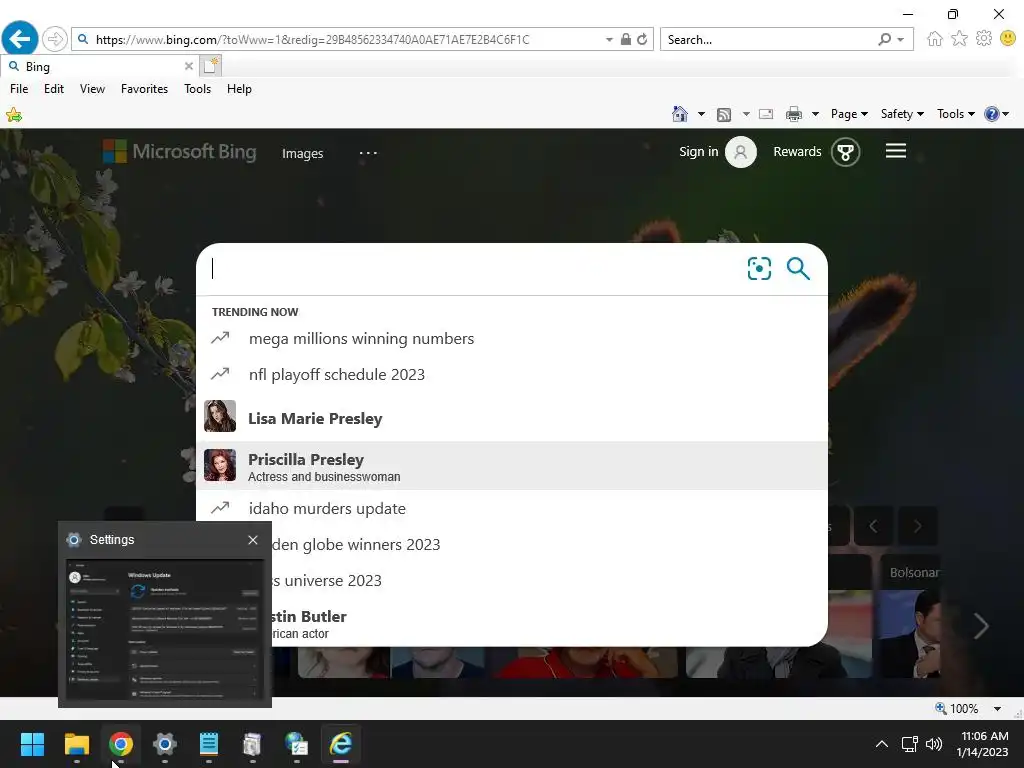Image resolution: width=1024 pixels, height=768 pixels.
Task: Open address bar autocomplete dropdown arrow
Action: coord(609,40)
